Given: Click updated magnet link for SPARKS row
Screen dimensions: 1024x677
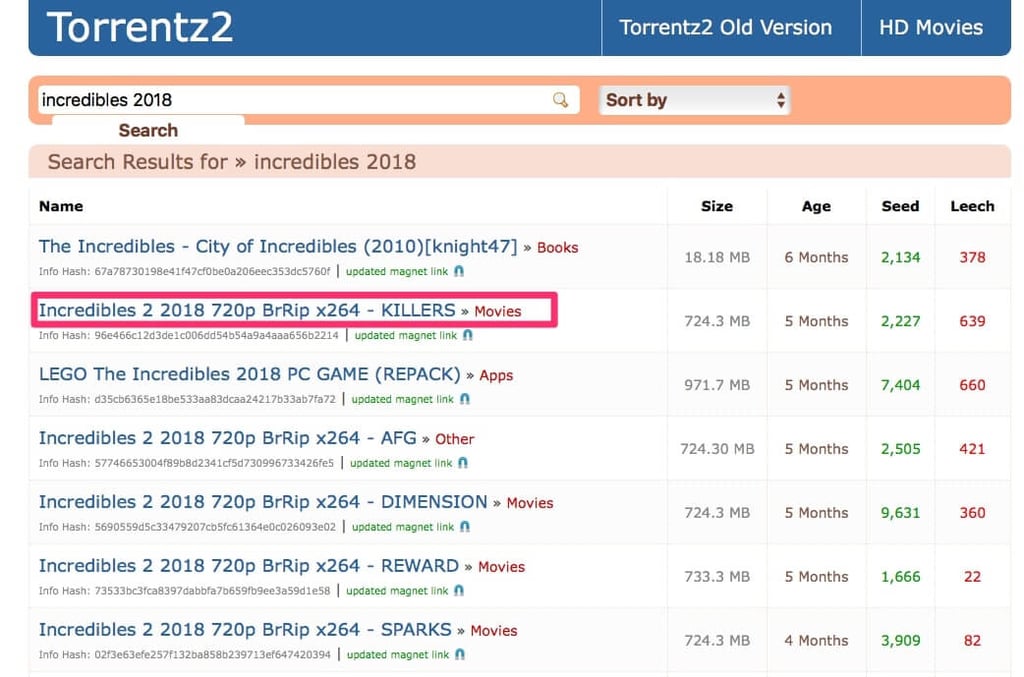Looking at the screenshot, I should pyautogui.click(x=398, y=654).
